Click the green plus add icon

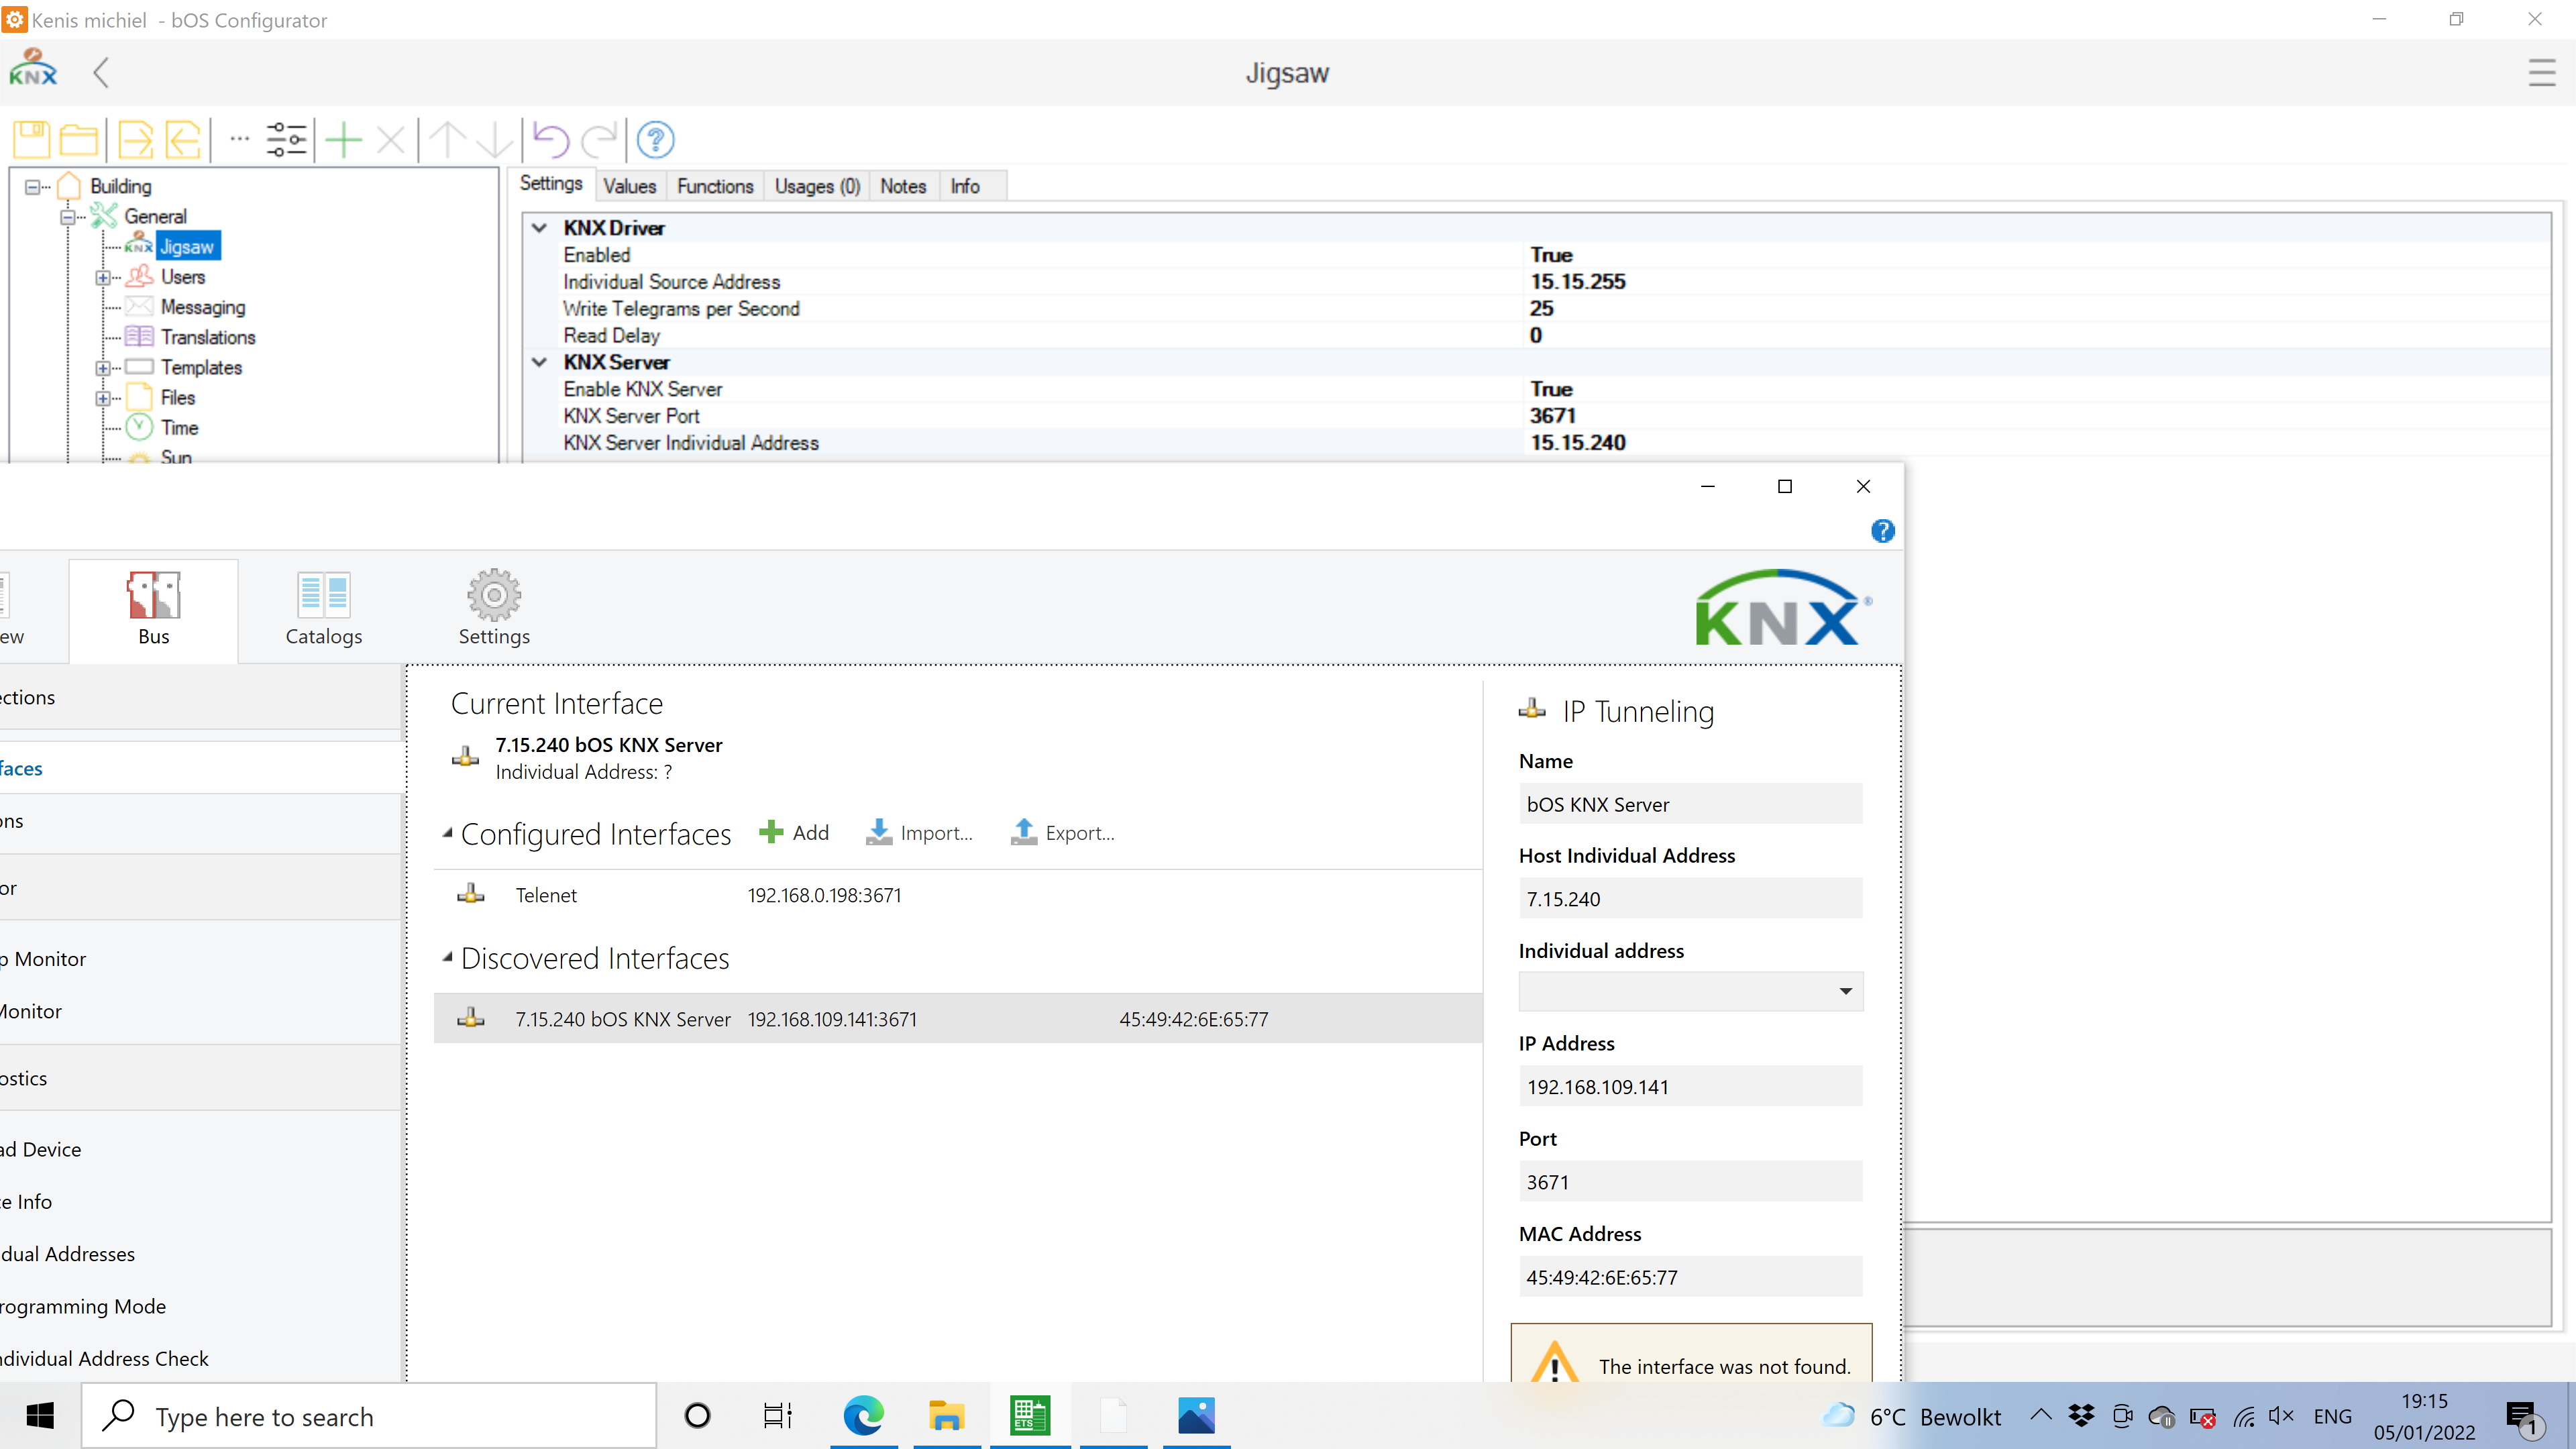[343, 140]
